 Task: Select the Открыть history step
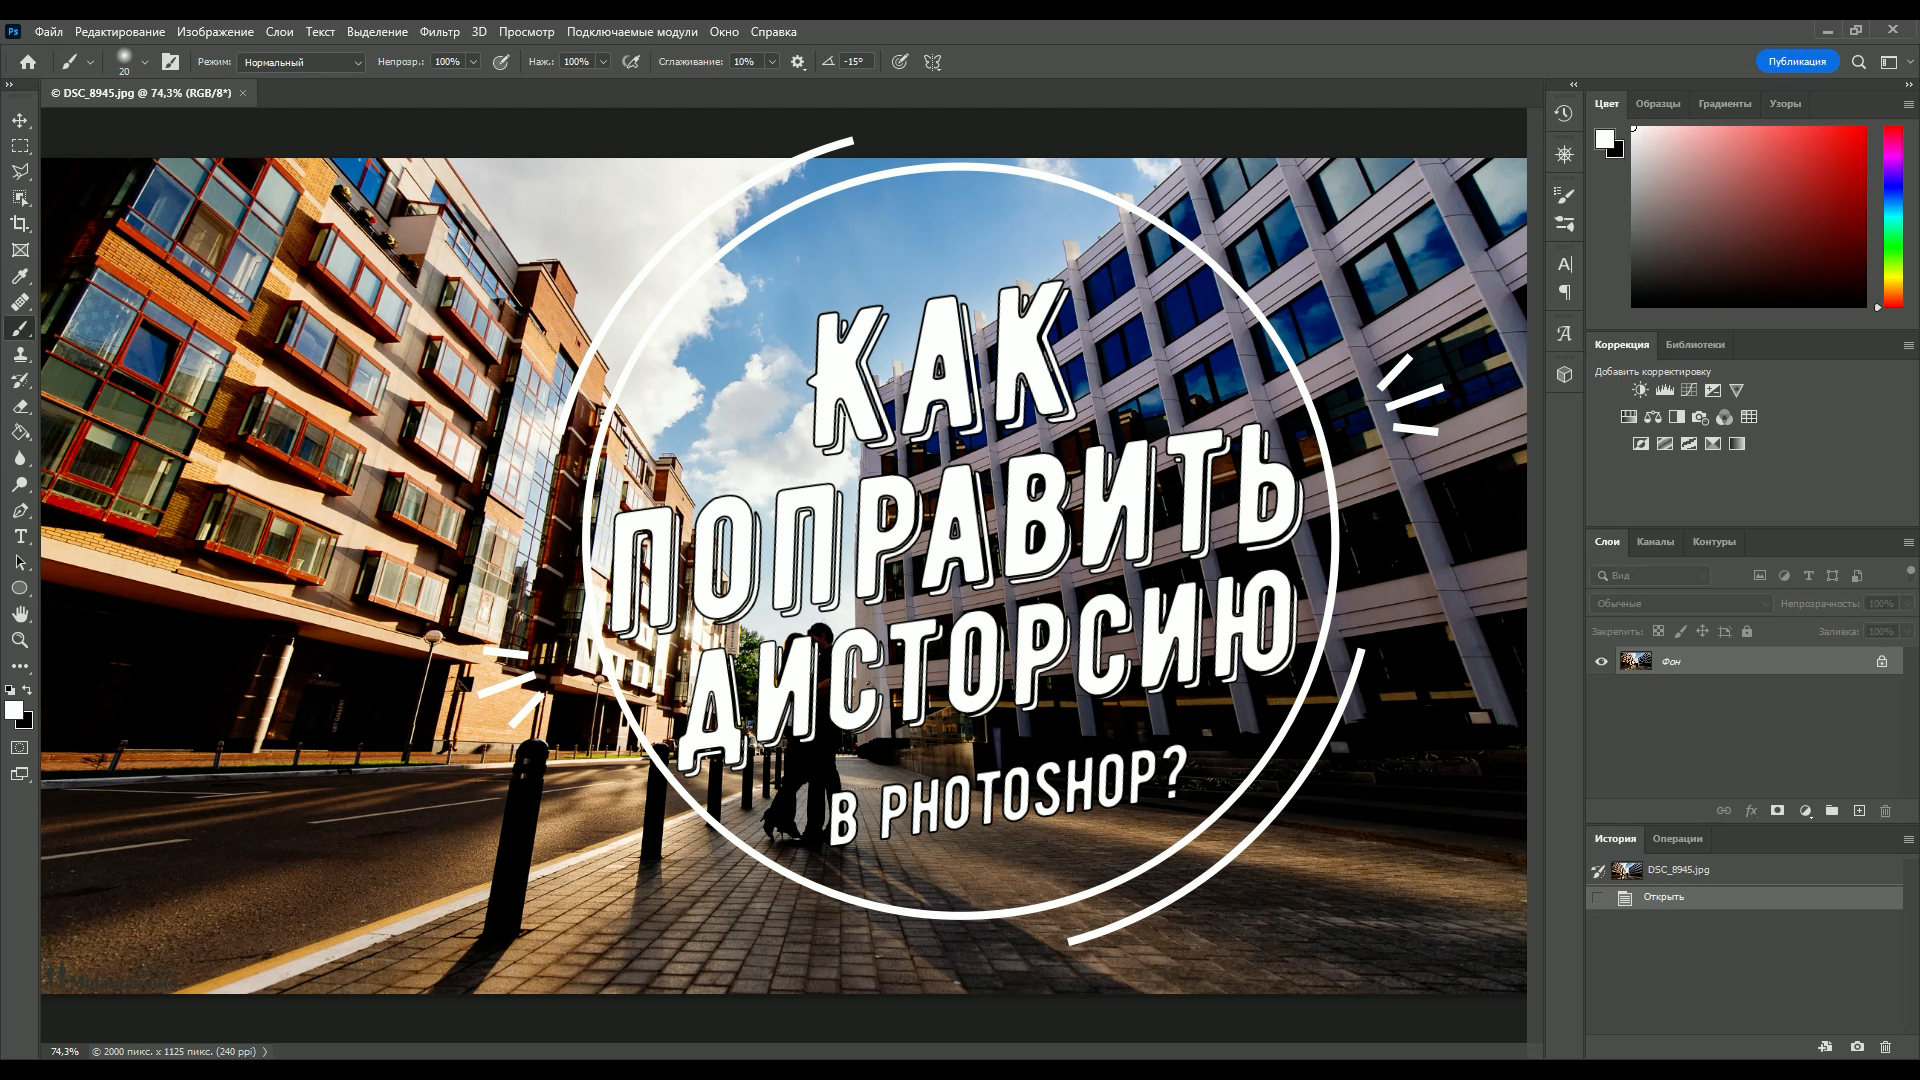pos(1663,897)
